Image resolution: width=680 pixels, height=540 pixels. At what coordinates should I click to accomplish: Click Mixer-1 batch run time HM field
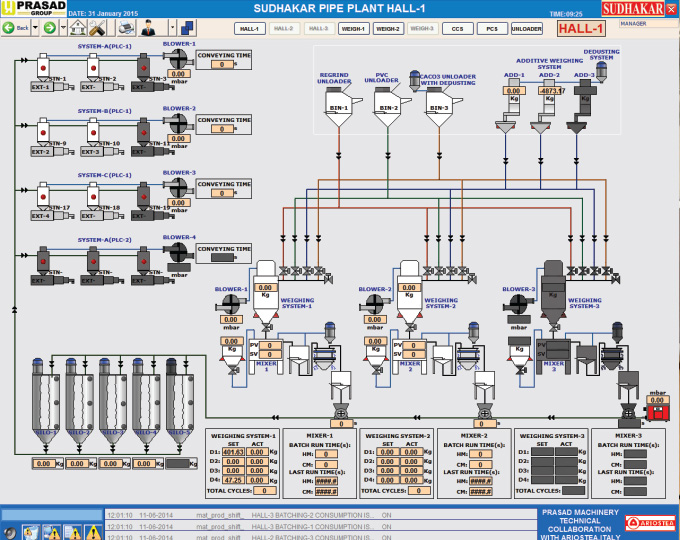click(x=326, y=454)
